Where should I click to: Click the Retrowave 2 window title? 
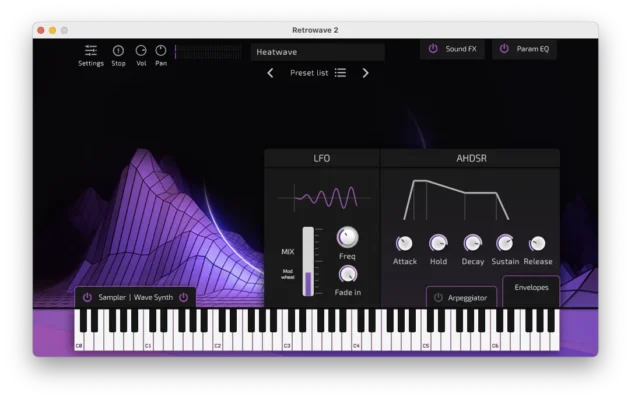[x=315, y=30]
